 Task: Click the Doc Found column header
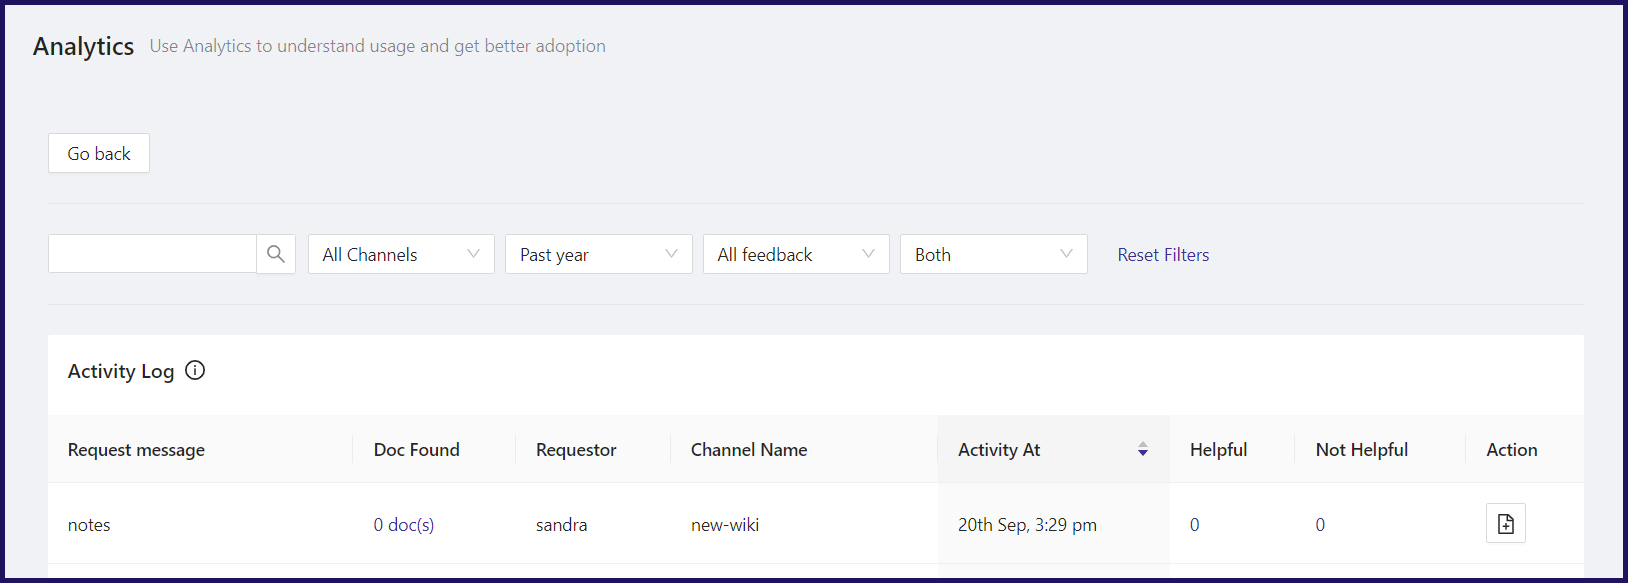tap(416, 450)
